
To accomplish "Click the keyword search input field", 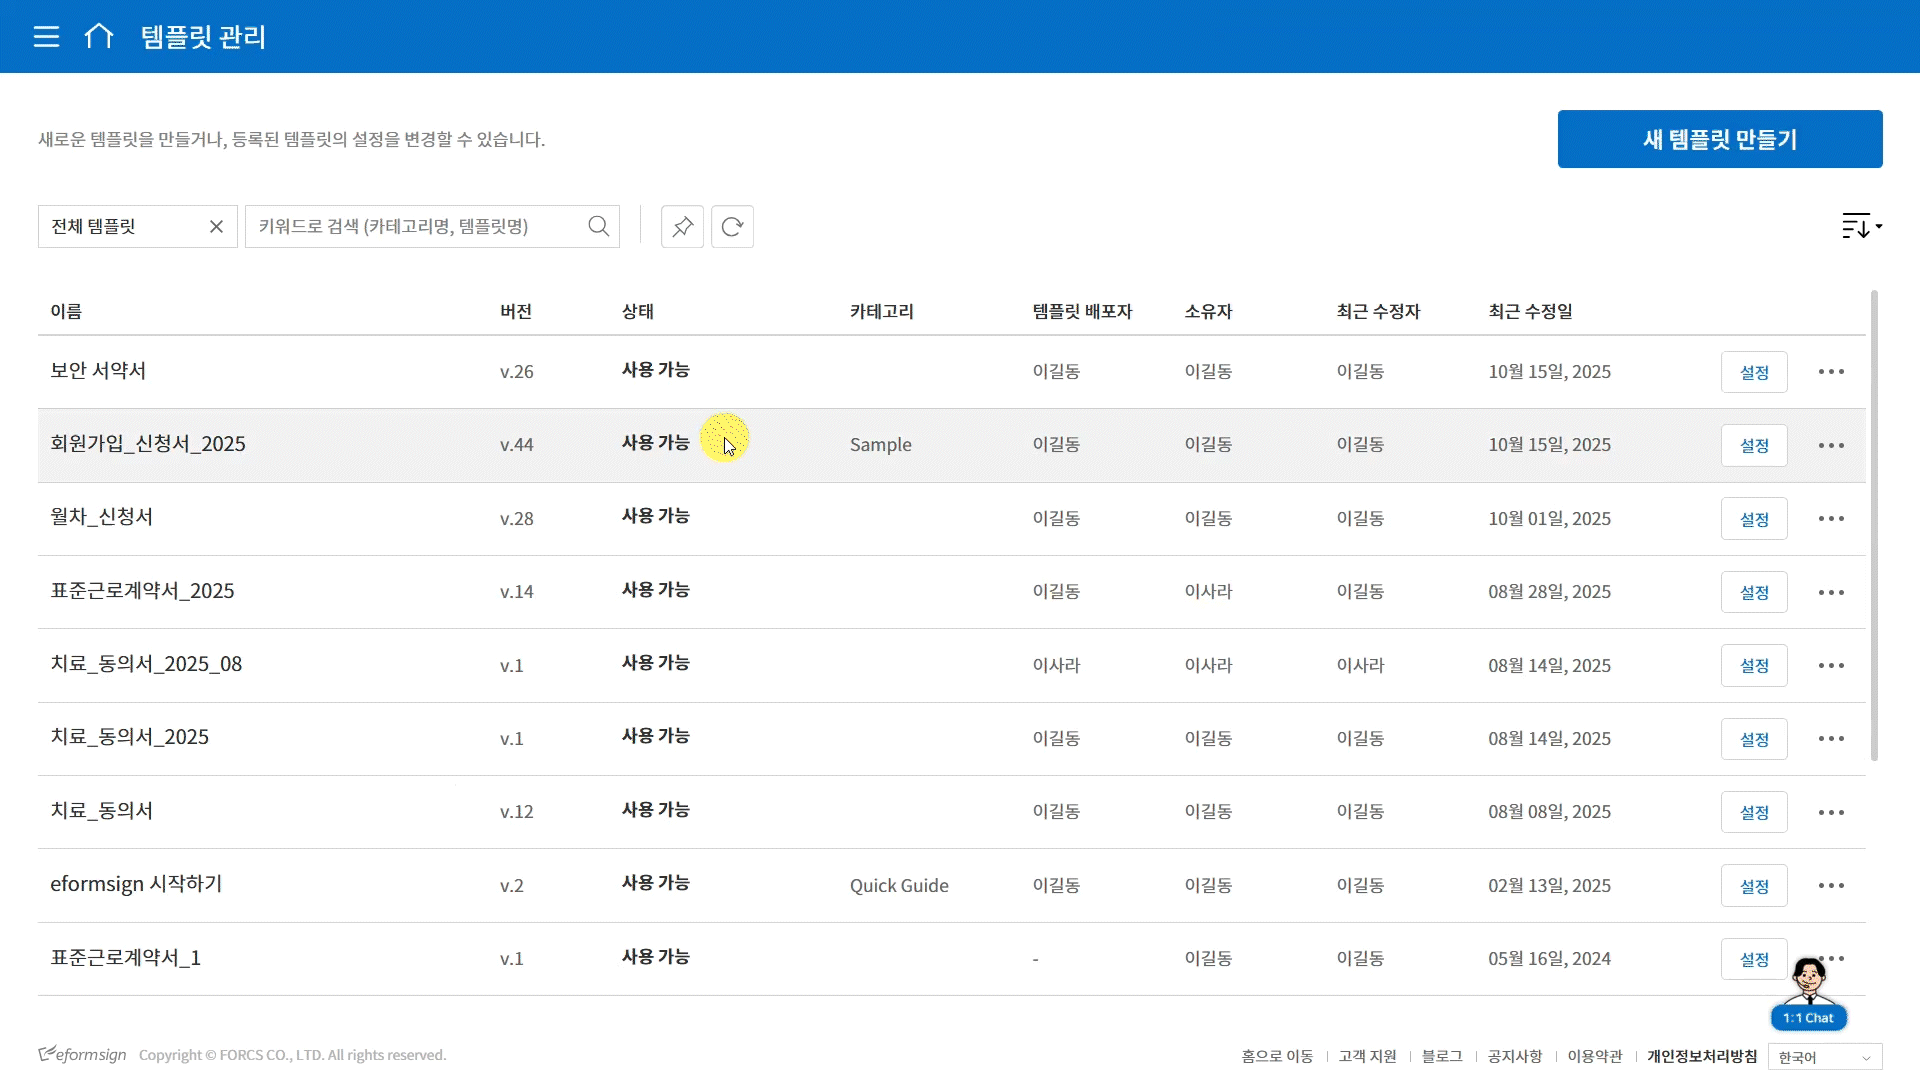I will tap(415, 226).
